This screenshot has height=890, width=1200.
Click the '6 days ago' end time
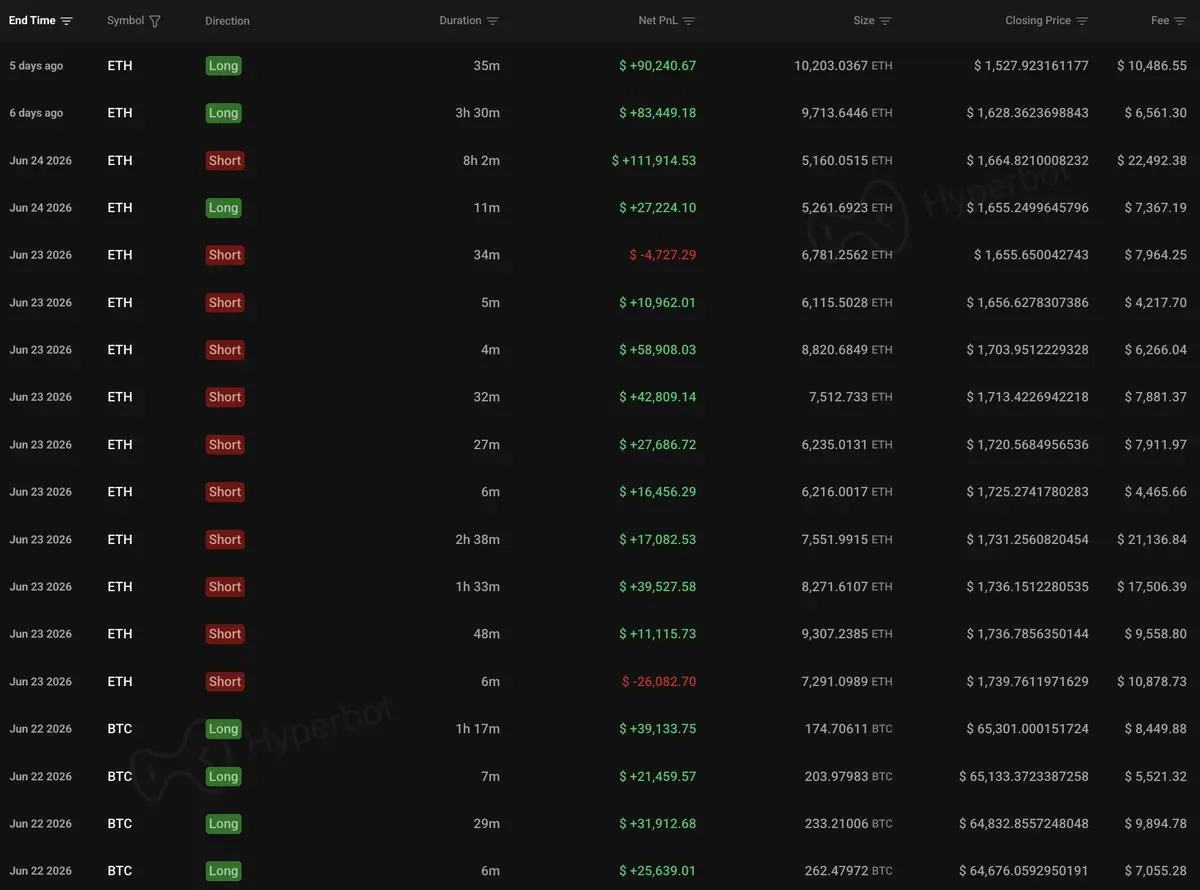point(36,113)
